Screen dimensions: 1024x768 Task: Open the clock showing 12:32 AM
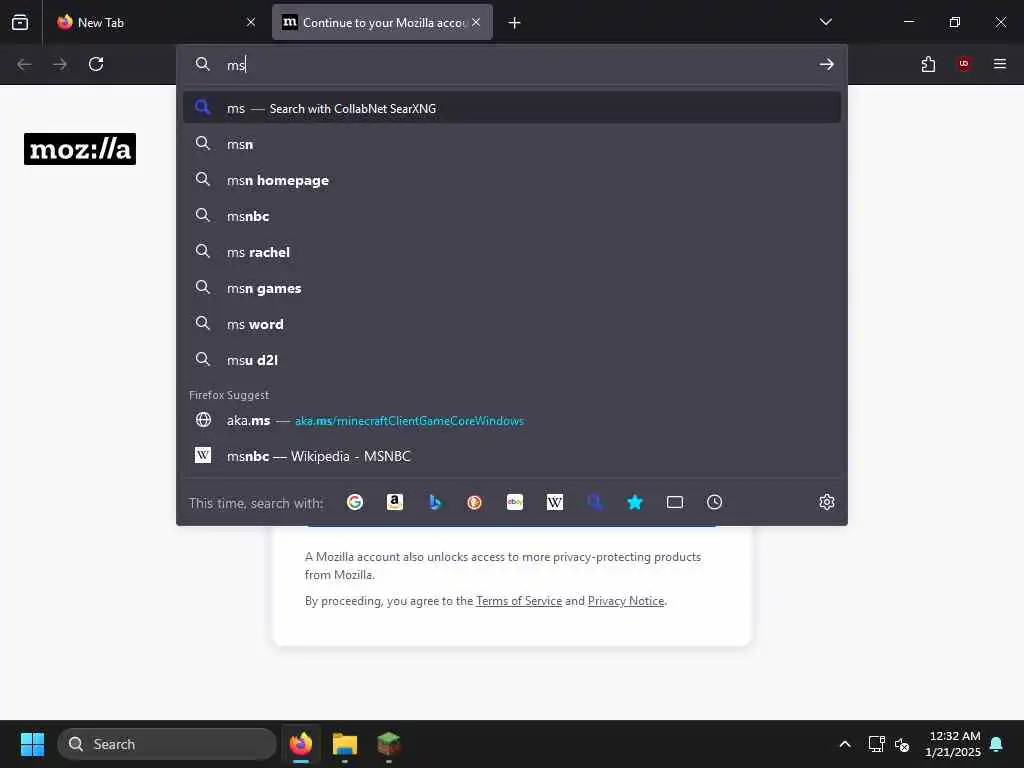point(953,744)
